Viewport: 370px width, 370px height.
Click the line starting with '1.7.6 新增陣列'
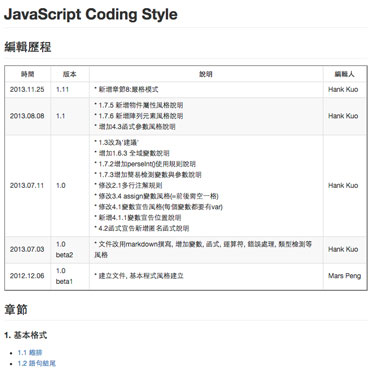point(139,116)
